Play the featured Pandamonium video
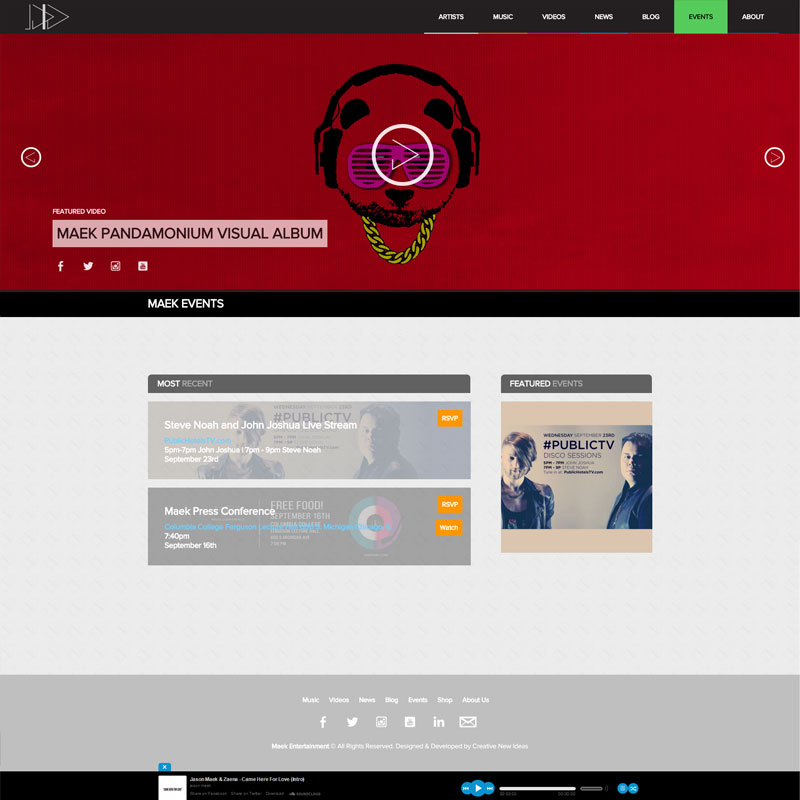 (401, 155)
